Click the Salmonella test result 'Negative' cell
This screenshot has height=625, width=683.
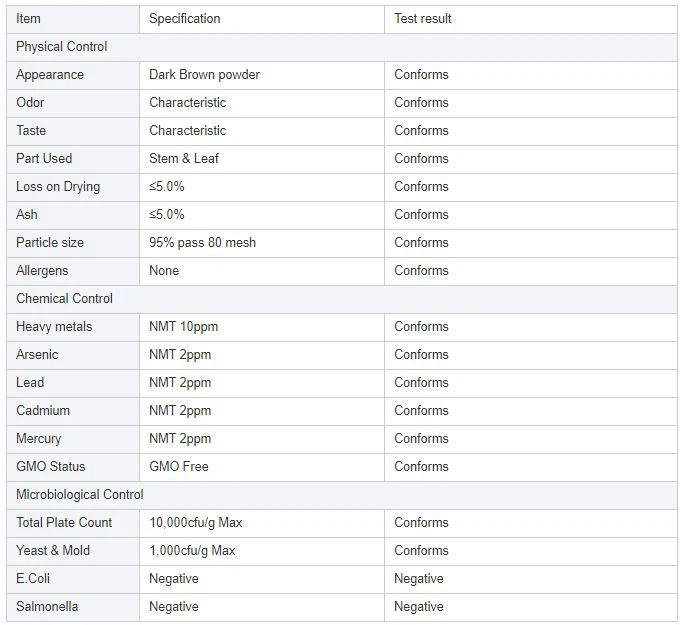pyautogui.click(x=419, y=606)
